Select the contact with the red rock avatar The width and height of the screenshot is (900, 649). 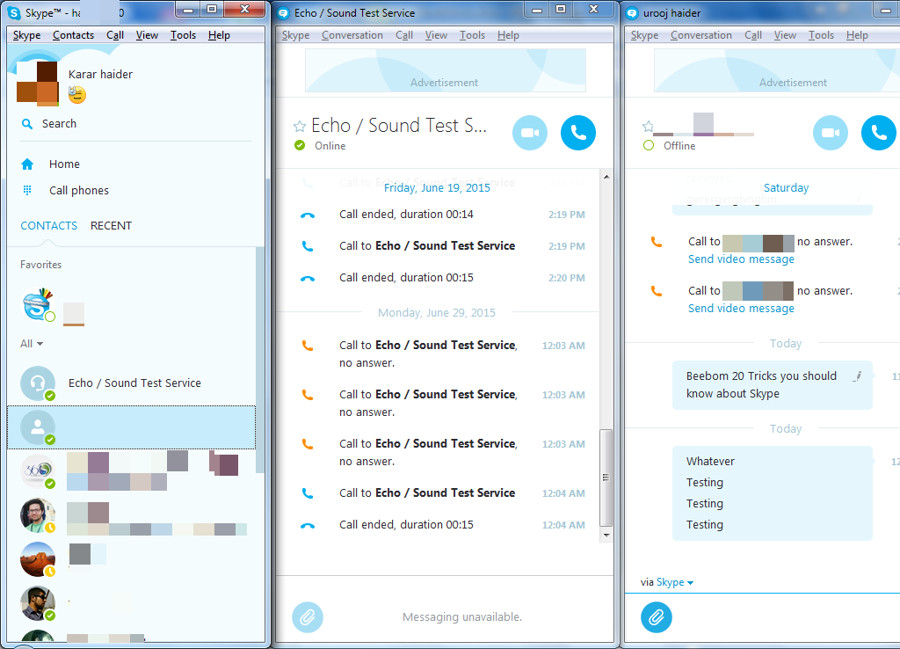(38, 559)
